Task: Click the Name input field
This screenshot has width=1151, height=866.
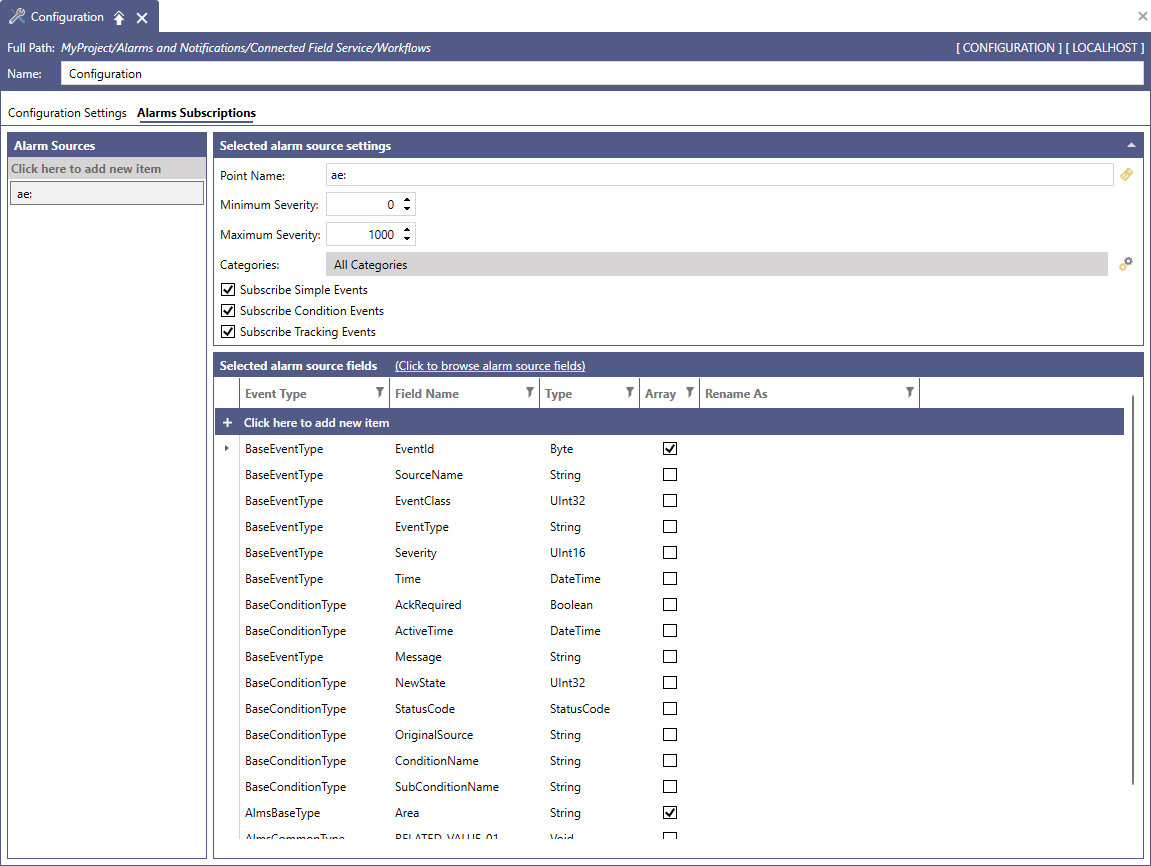Action: tap(602, 73)
